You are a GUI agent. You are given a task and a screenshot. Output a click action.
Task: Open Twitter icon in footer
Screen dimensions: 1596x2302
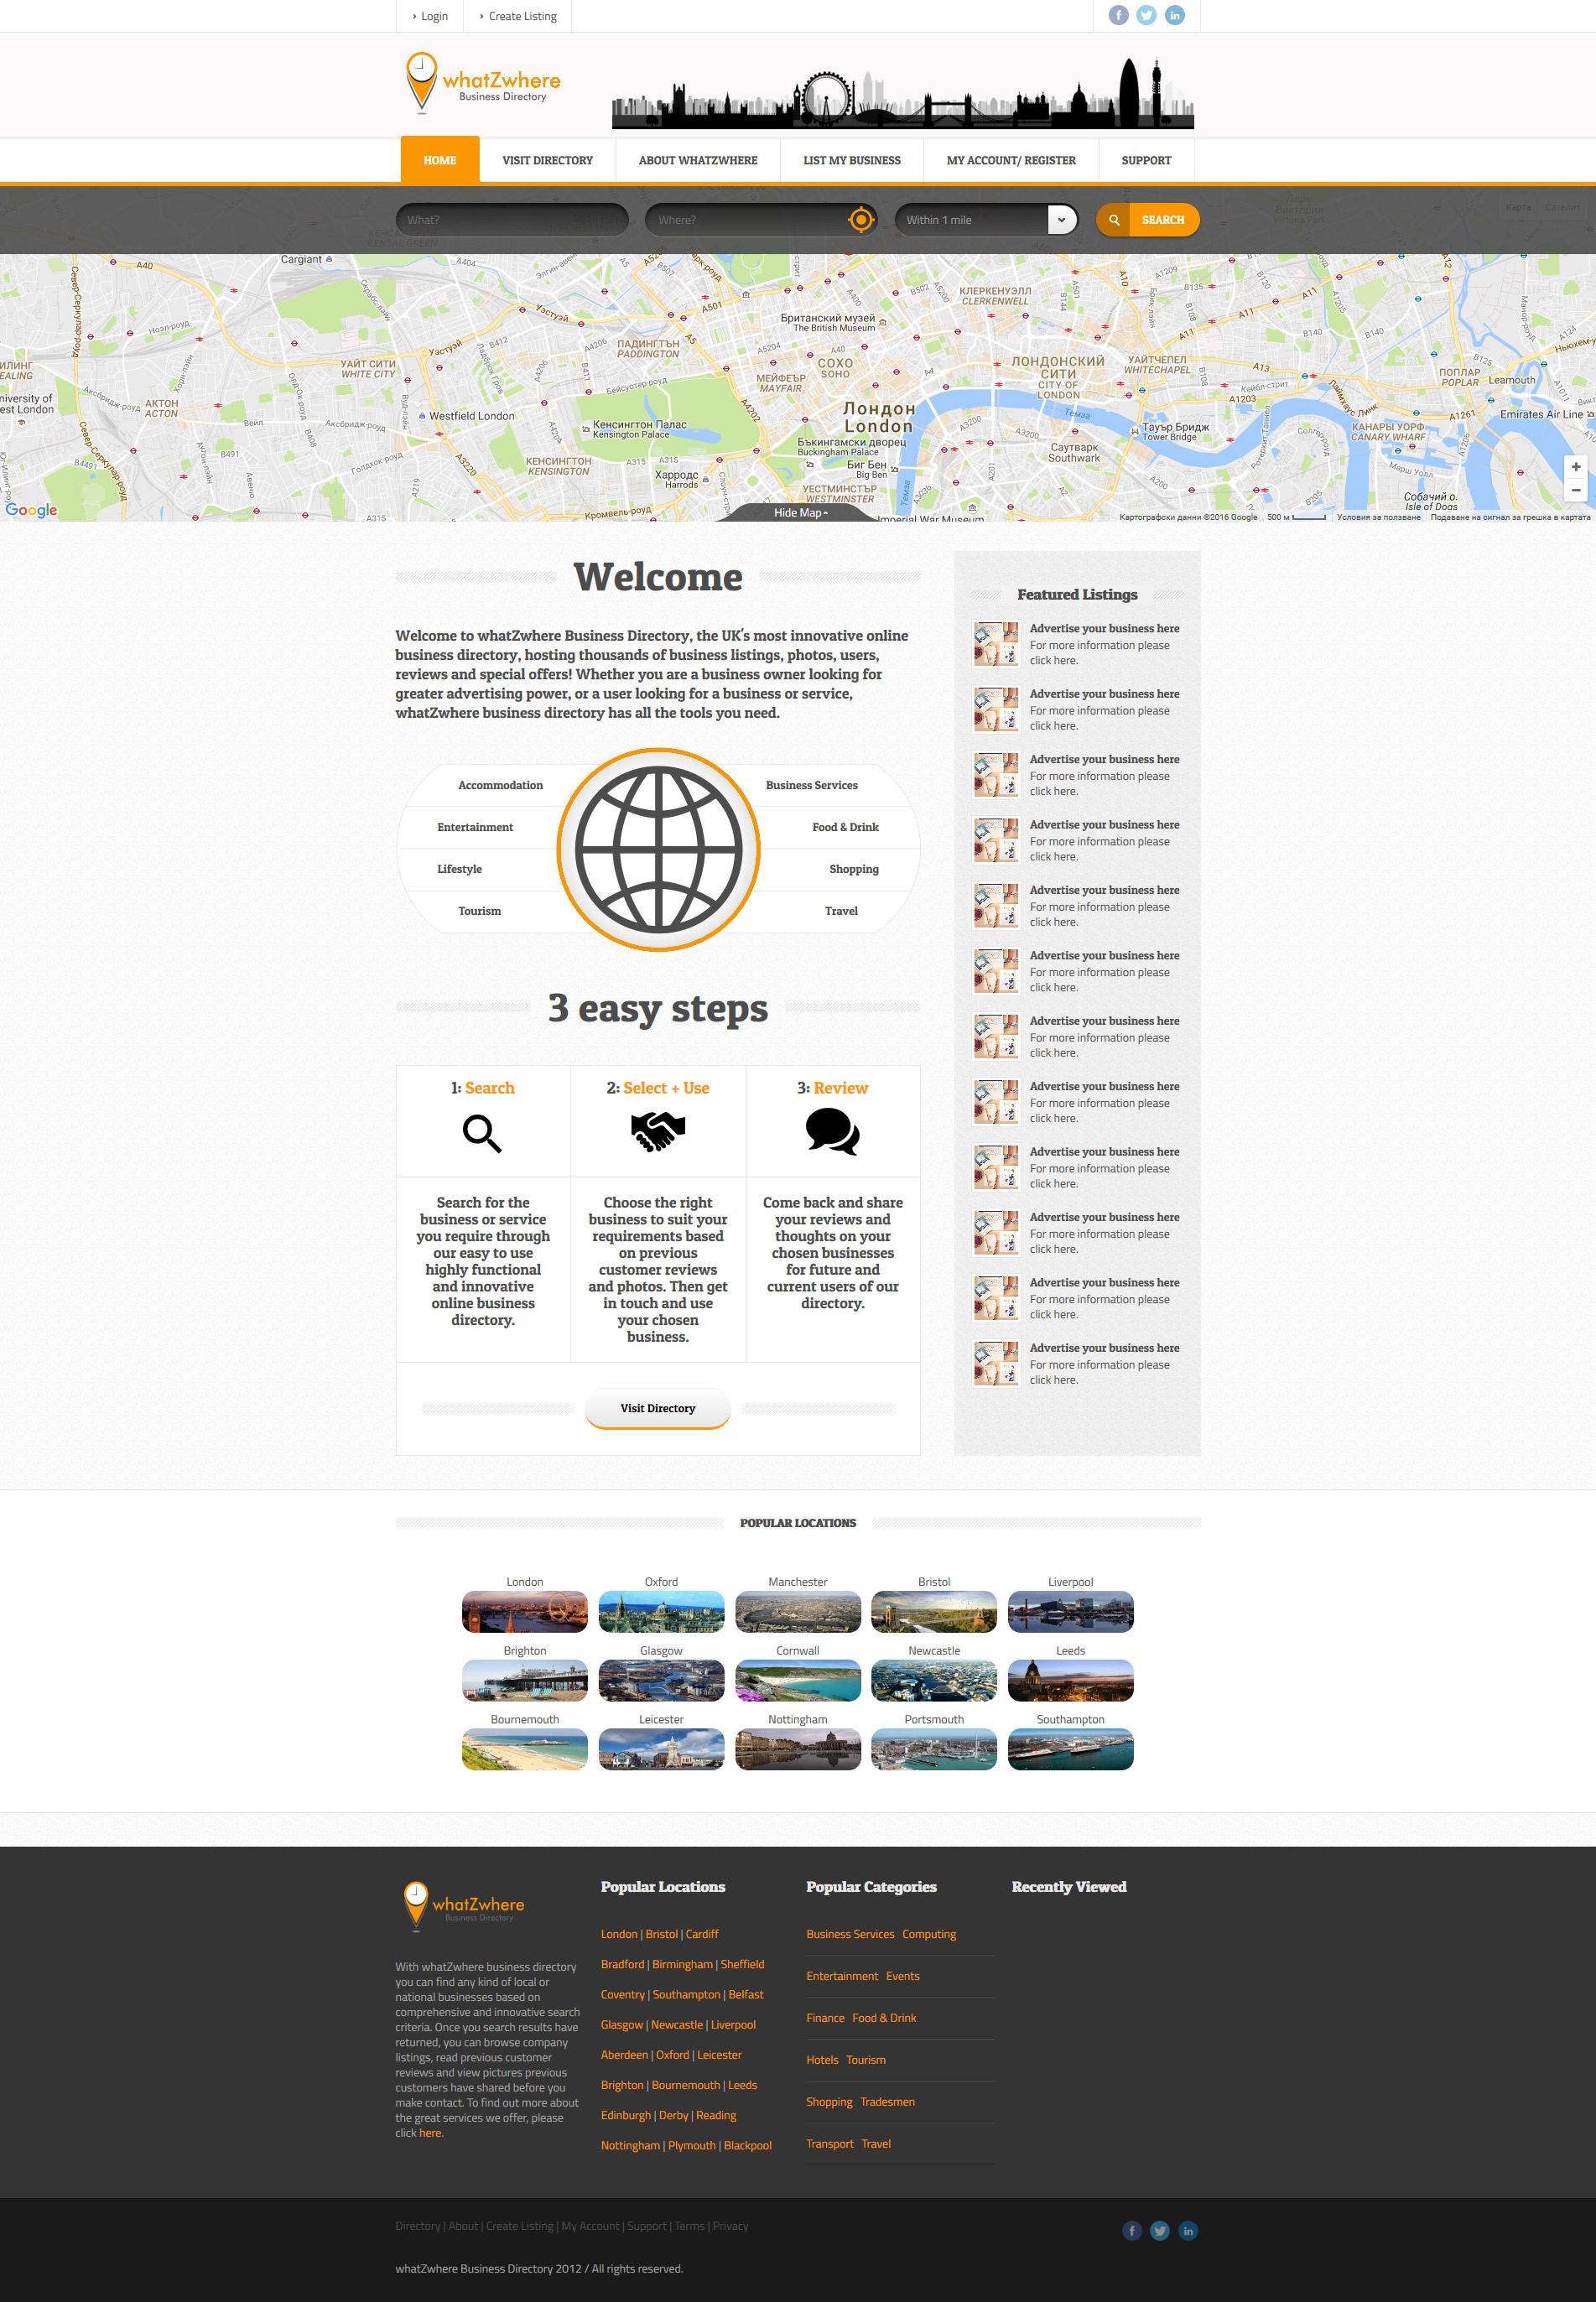tap(1159, 2230)
